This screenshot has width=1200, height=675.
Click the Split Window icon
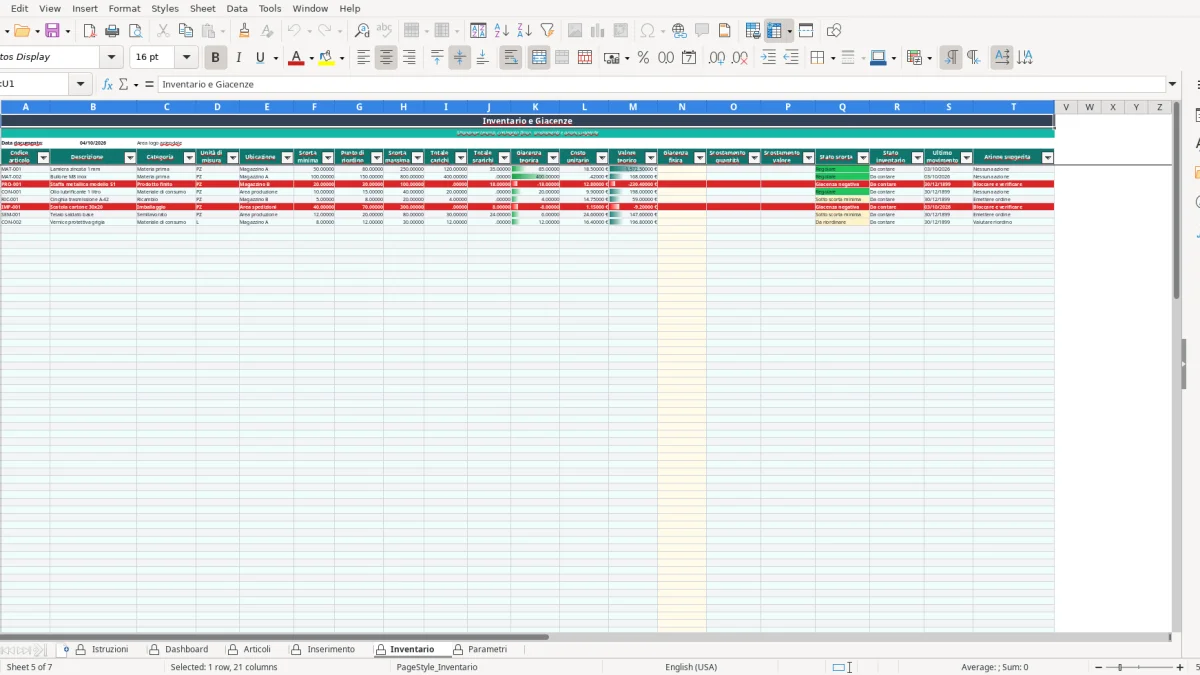[x=806, y=31]
